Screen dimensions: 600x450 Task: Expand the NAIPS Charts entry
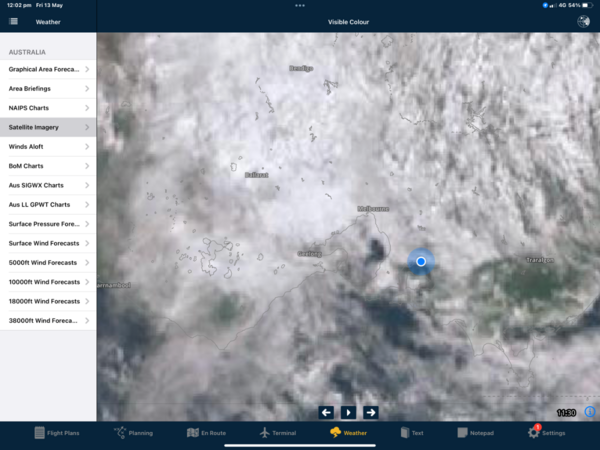tap(48, 108)
